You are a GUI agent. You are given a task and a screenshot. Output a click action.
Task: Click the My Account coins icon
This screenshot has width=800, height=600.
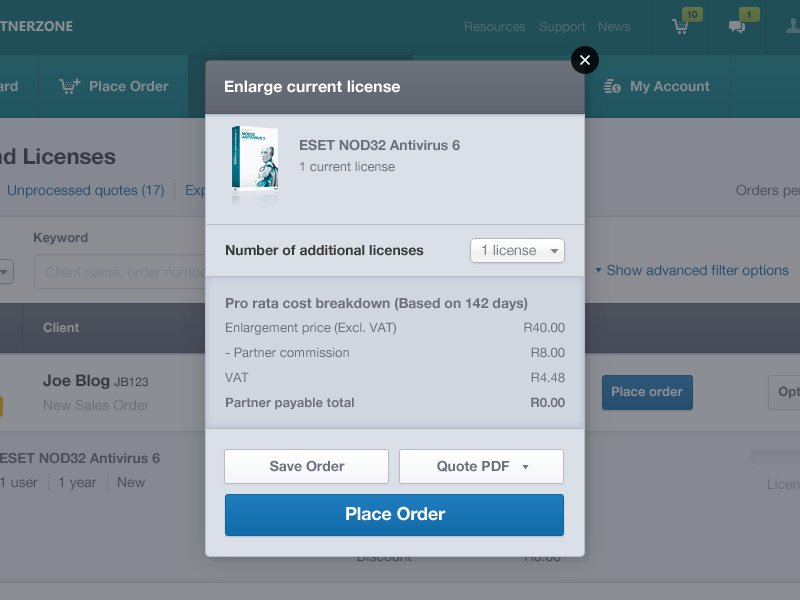coord(612,86)
